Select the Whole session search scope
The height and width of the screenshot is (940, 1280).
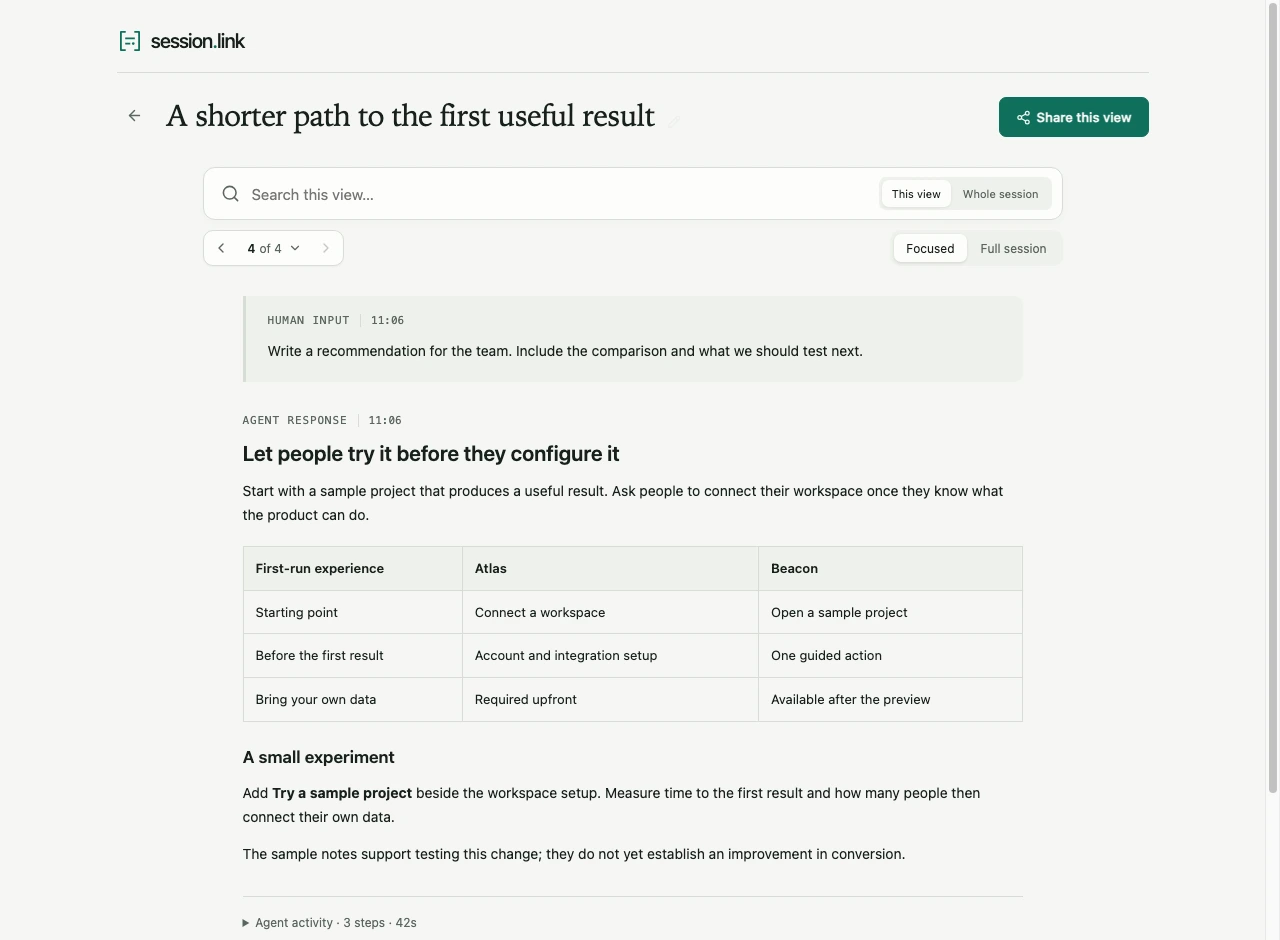1000,194
